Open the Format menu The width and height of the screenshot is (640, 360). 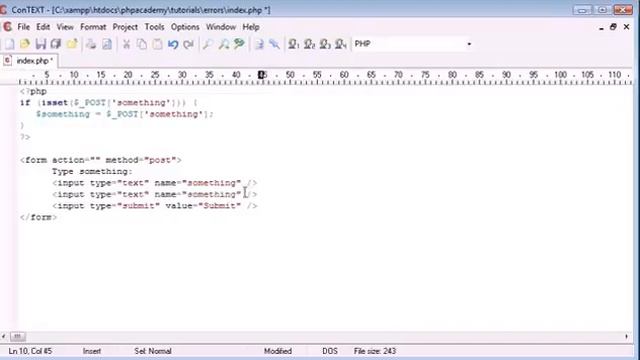(x=93, y=27)
